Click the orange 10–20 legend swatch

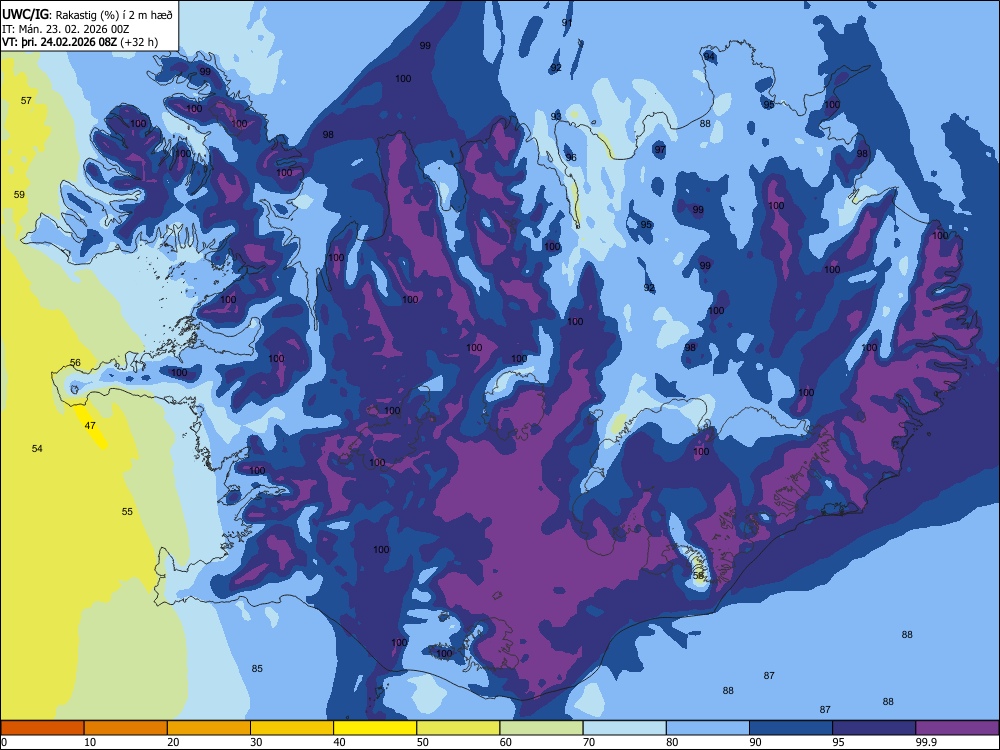pos(126,728)
